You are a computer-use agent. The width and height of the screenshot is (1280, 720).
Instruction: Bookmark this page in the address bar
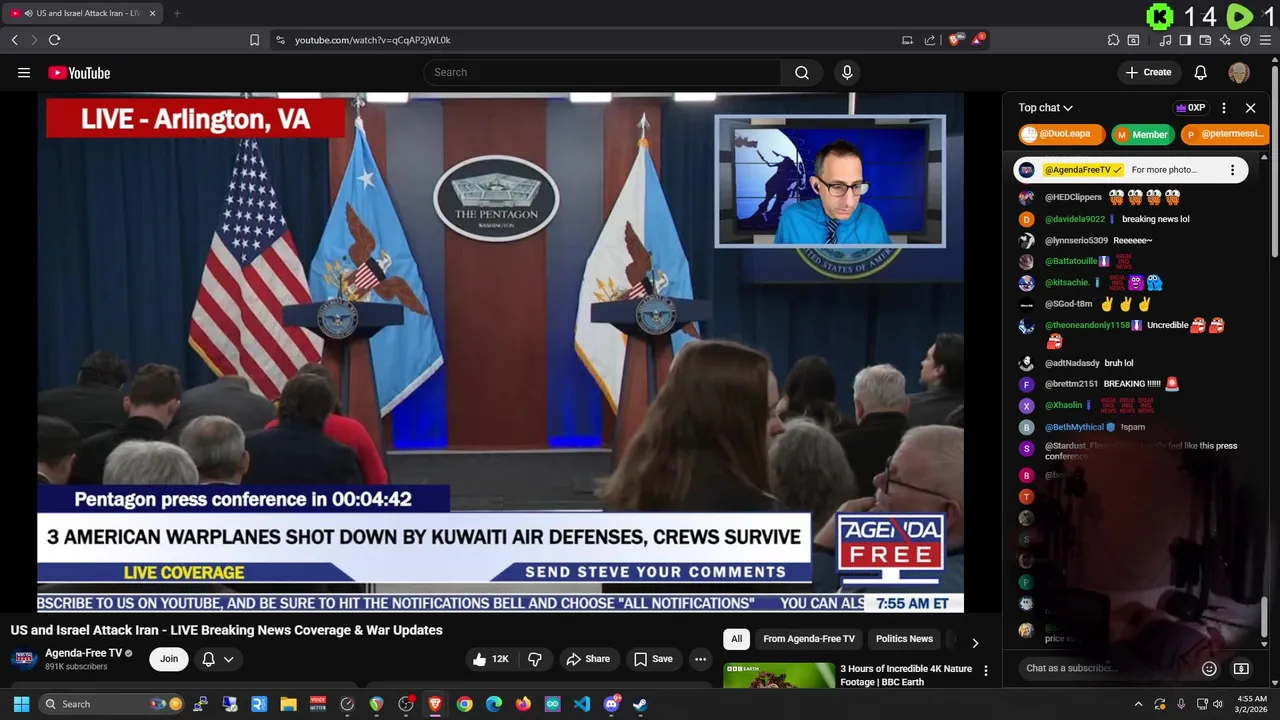point(254,40)
